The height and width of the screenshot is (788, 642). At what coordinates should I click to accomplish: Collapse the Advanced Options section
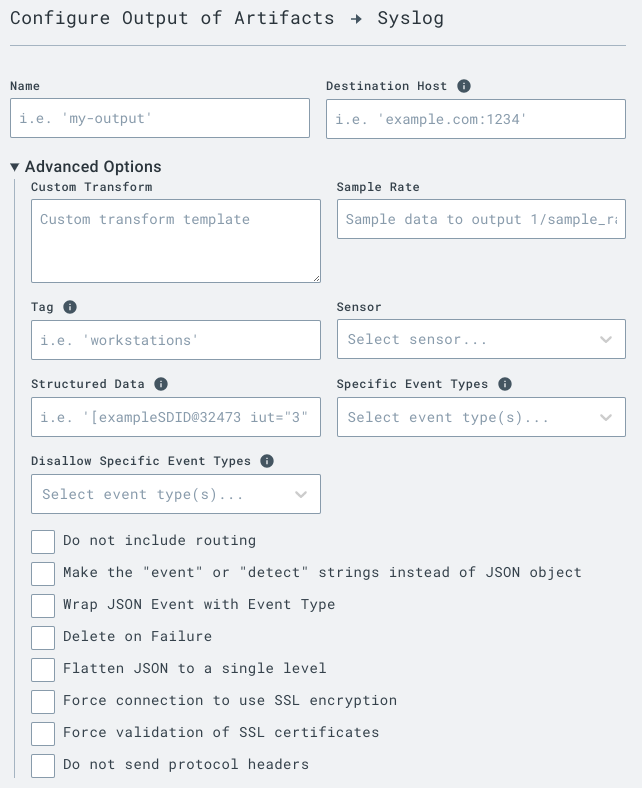click(x=86, y=167)
